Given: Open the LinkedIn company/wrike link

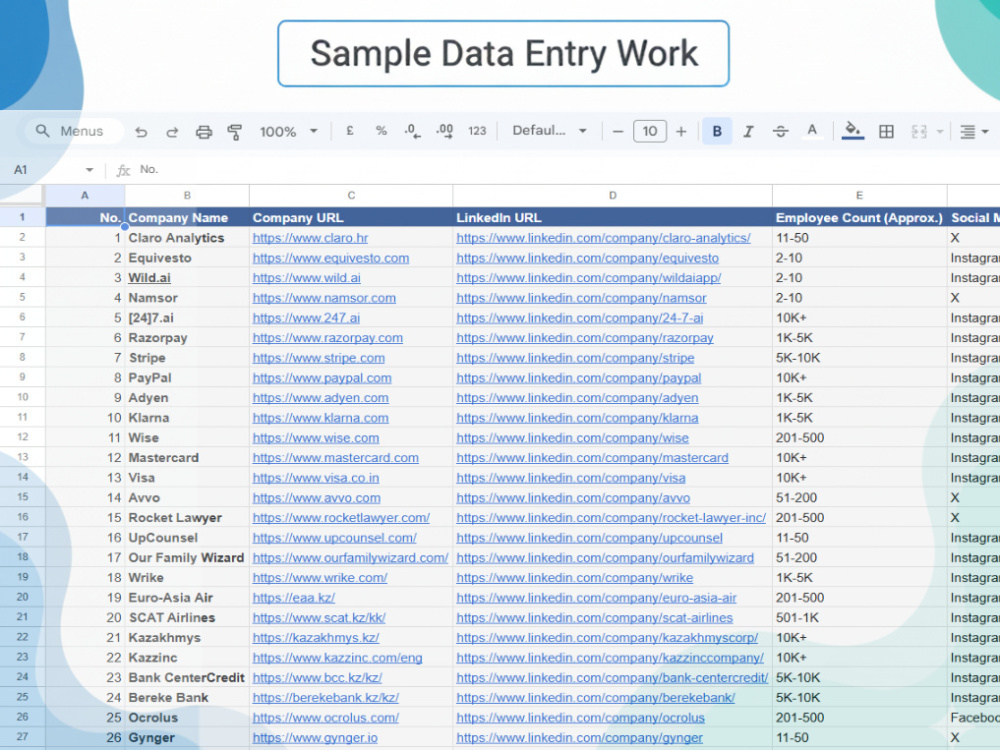Looking at the screenshot, I should point(575,578).
